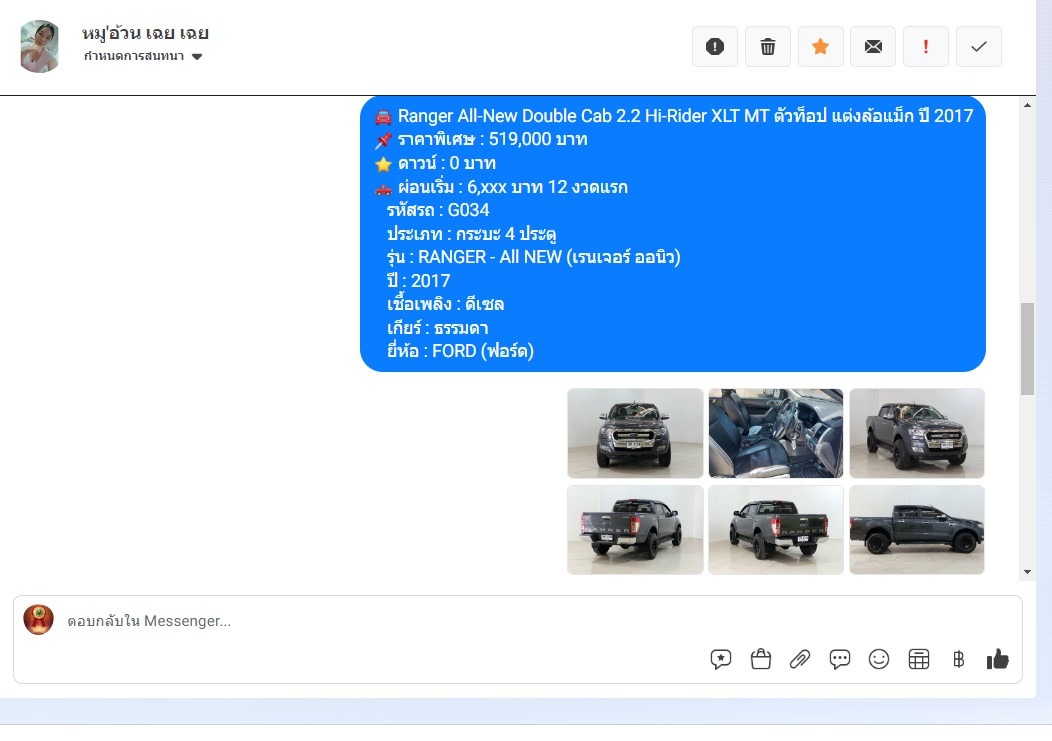Open the side profile Ranger photo

click(916, 530)
